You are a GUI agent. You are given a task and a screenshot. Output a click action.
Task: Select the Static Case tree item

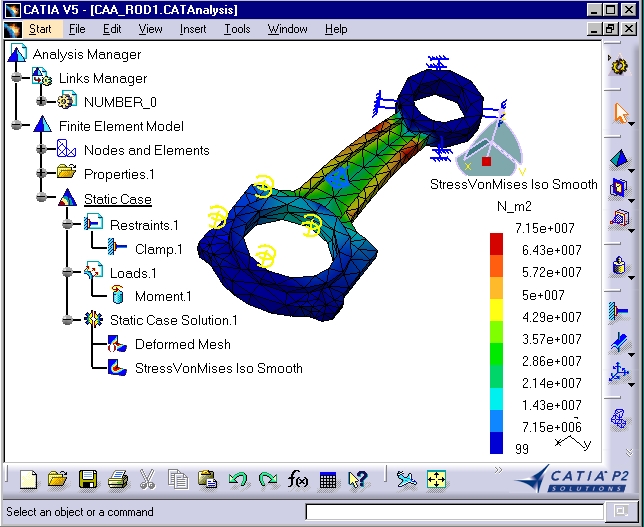click(118, 199)
